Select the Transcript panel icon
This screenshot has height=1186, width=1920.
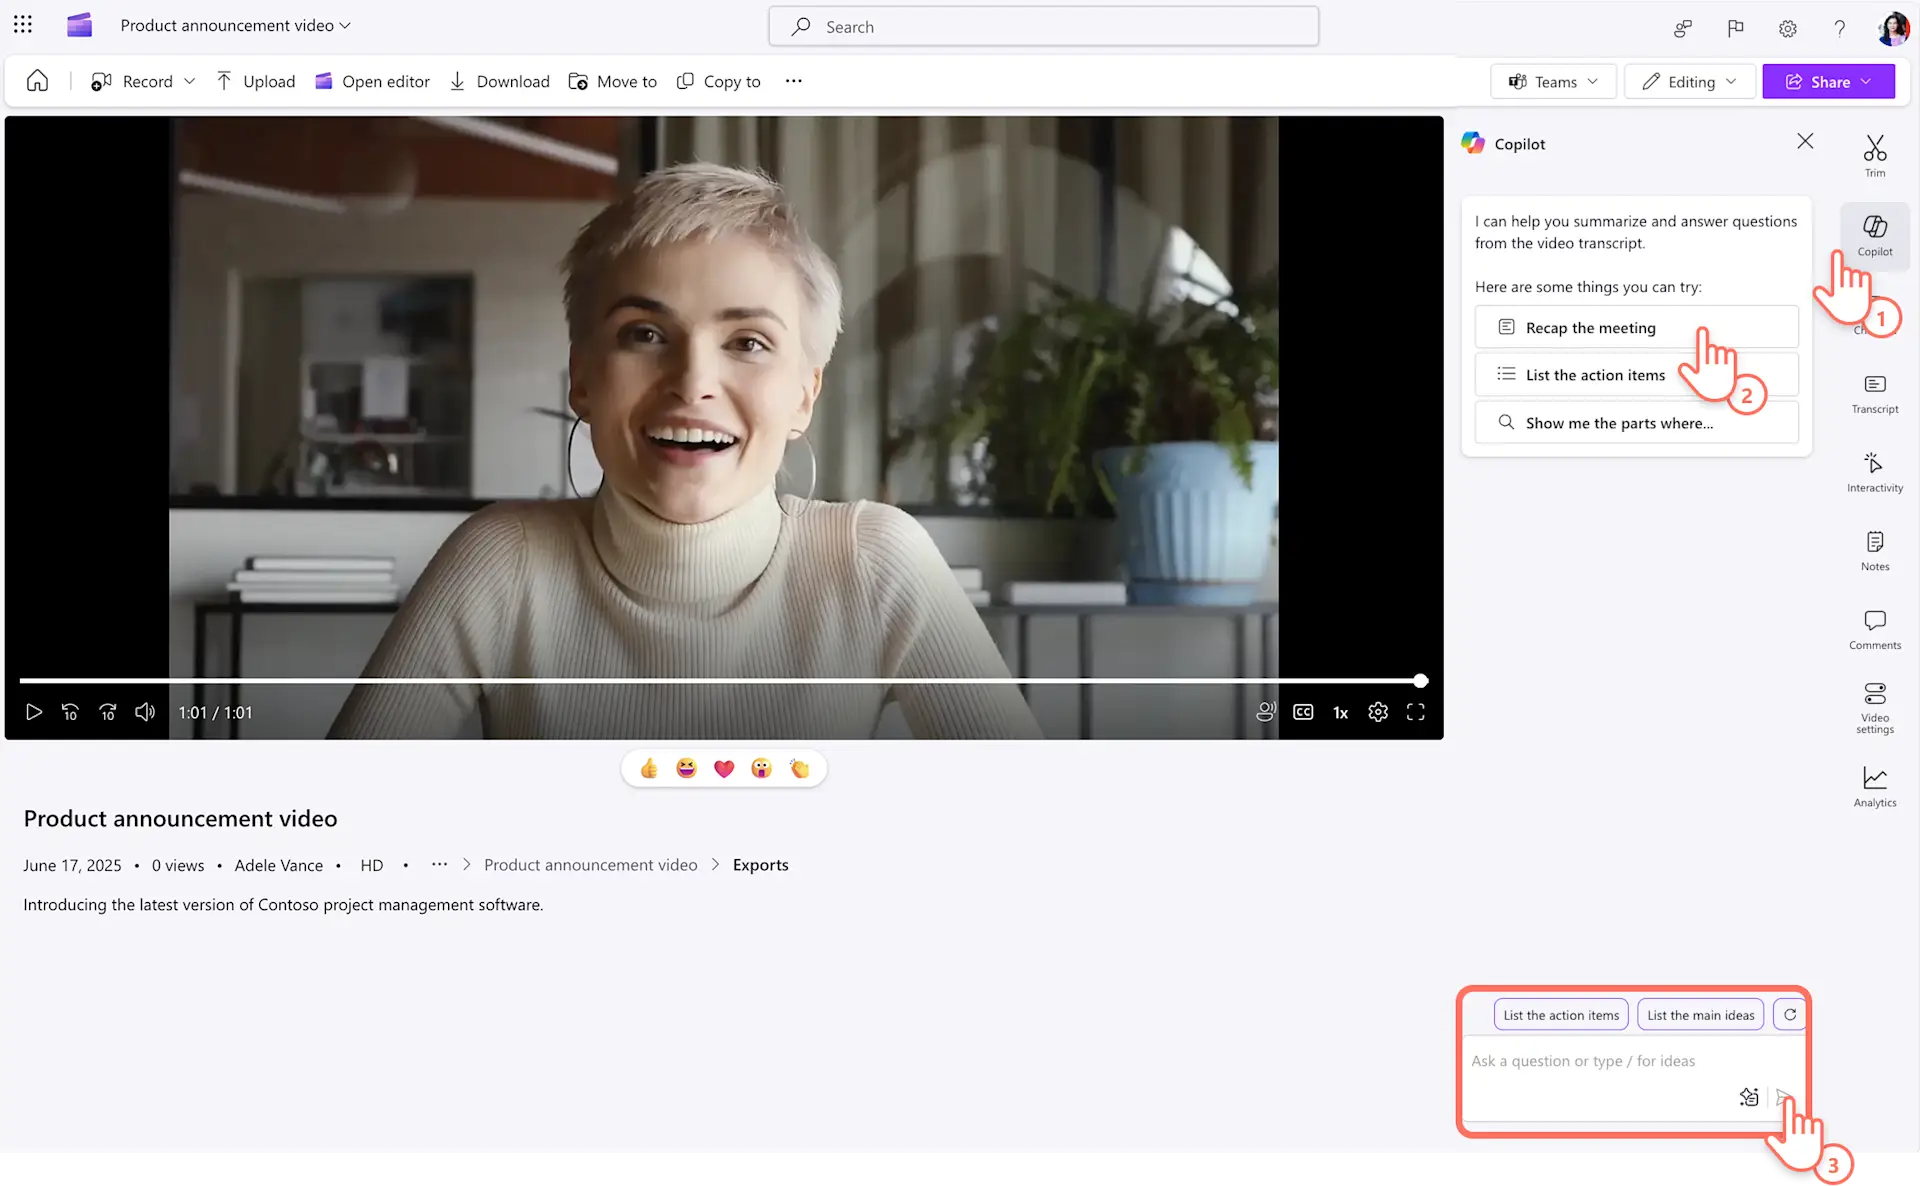click(1874, 392)
